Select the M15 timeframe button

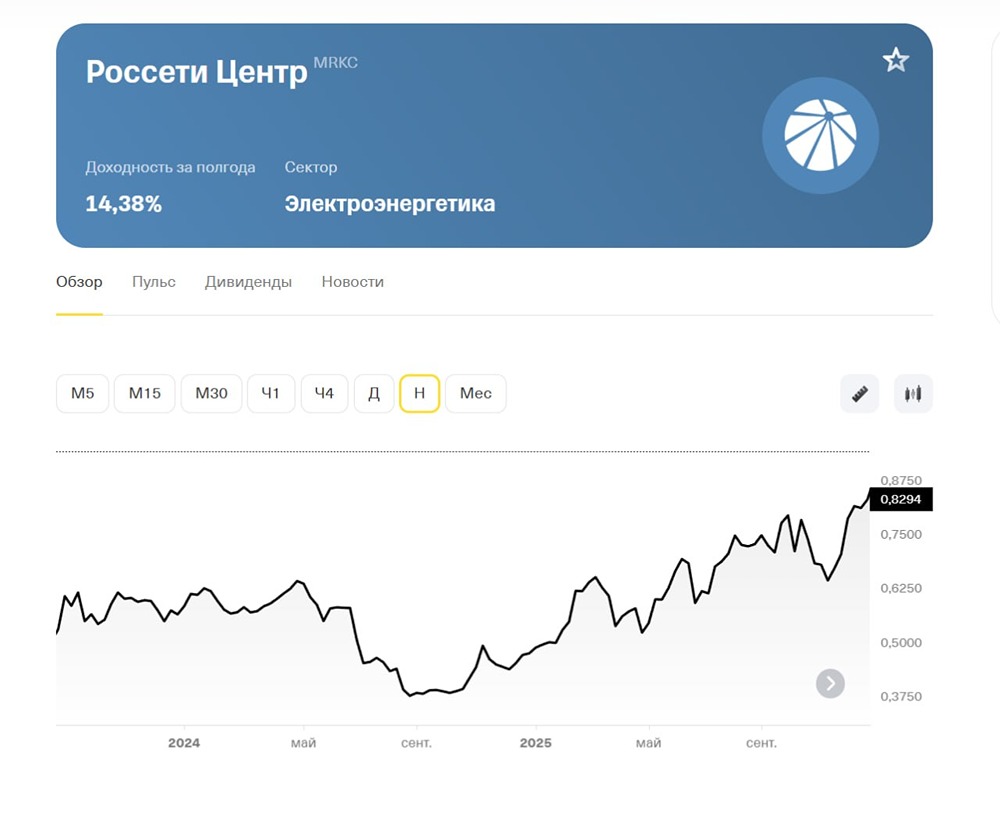point(144,393)
